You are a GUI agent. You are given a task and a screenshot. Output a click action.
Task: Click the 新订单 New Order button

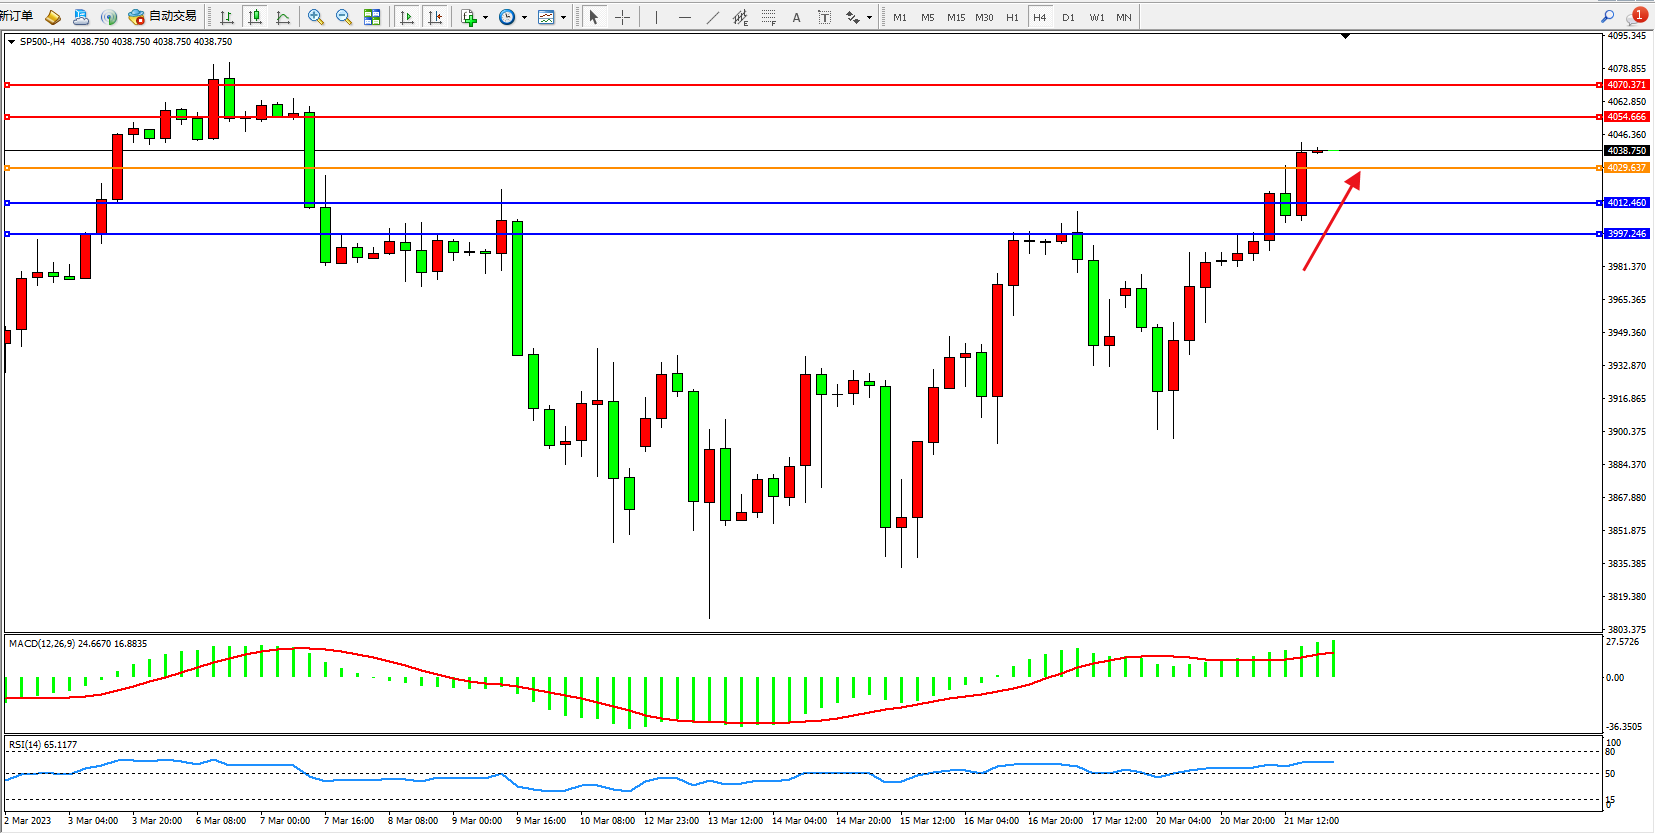pyautogui.click(x=17, y=16)
